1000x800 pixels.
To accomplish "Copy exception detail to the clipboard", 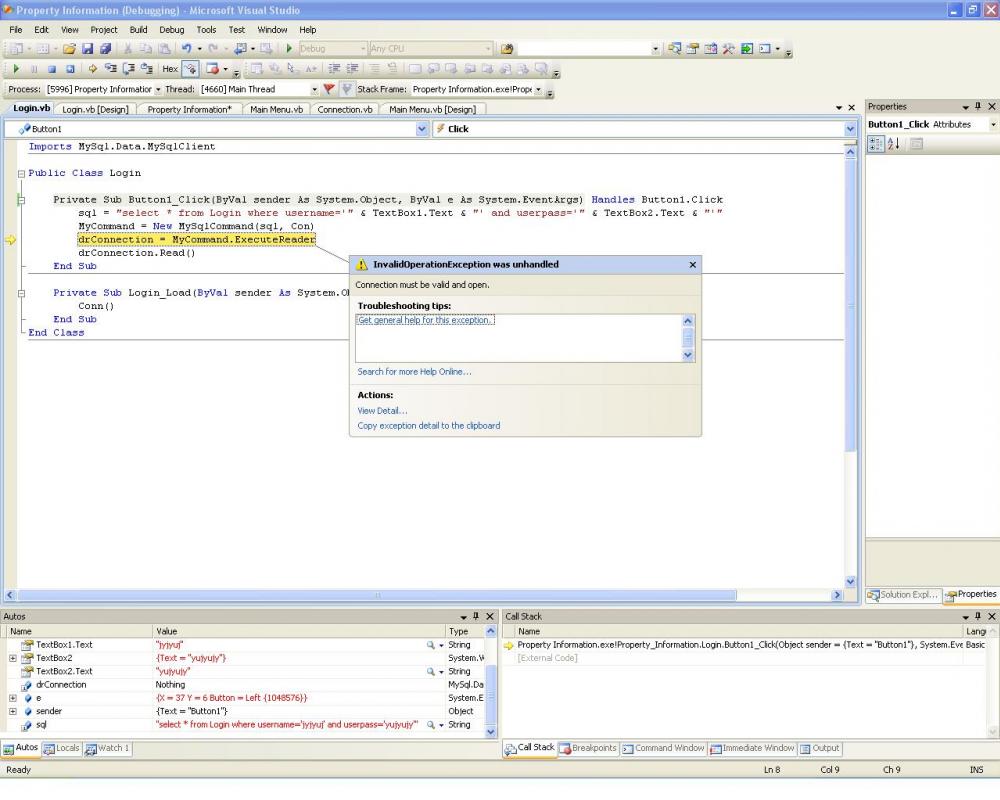I will (x=429, y=426).
